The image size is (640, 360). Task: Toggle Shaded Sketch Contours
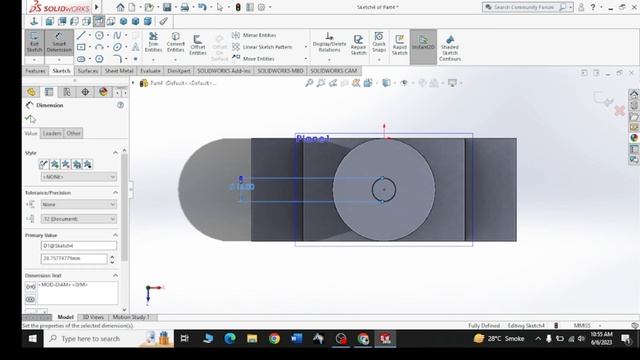(450, 48)
